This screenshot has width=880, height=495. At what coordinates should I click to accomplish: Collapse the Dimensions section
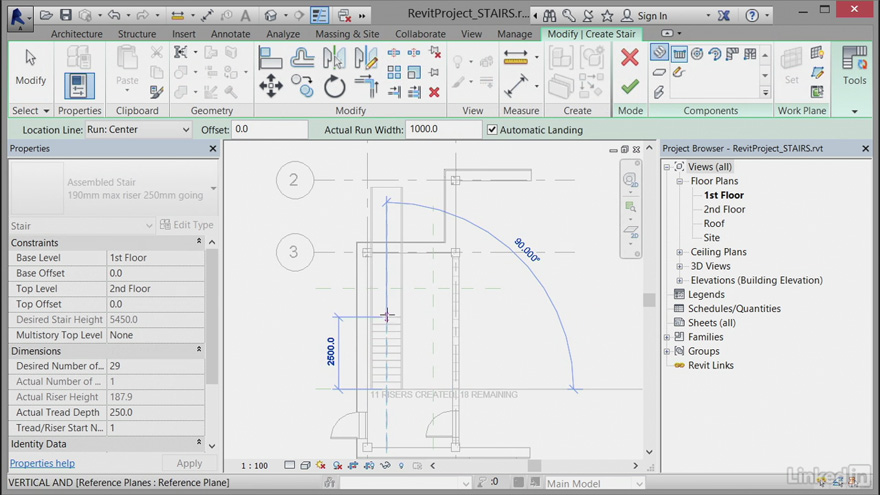[199, 349]
